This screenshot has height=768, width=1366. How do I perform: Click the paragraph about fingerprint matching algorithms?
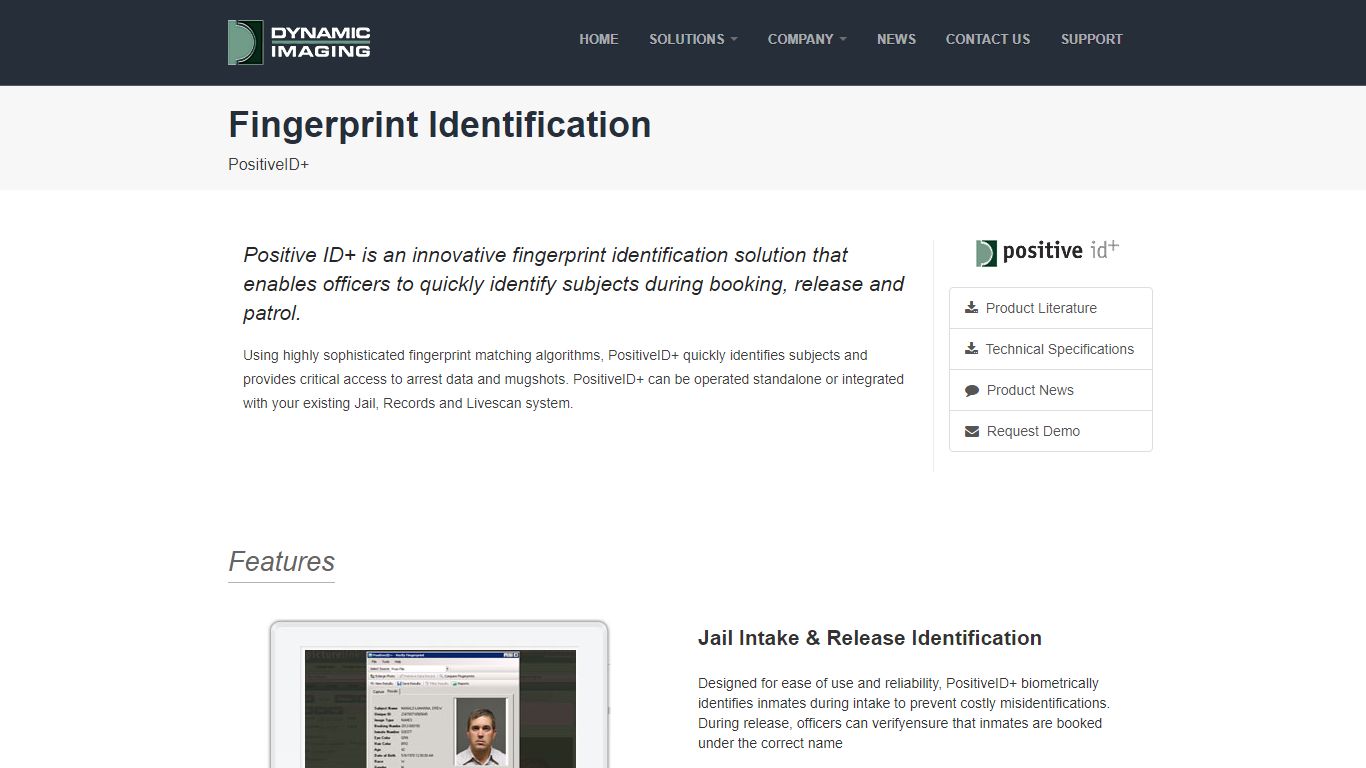click(573, 379)
